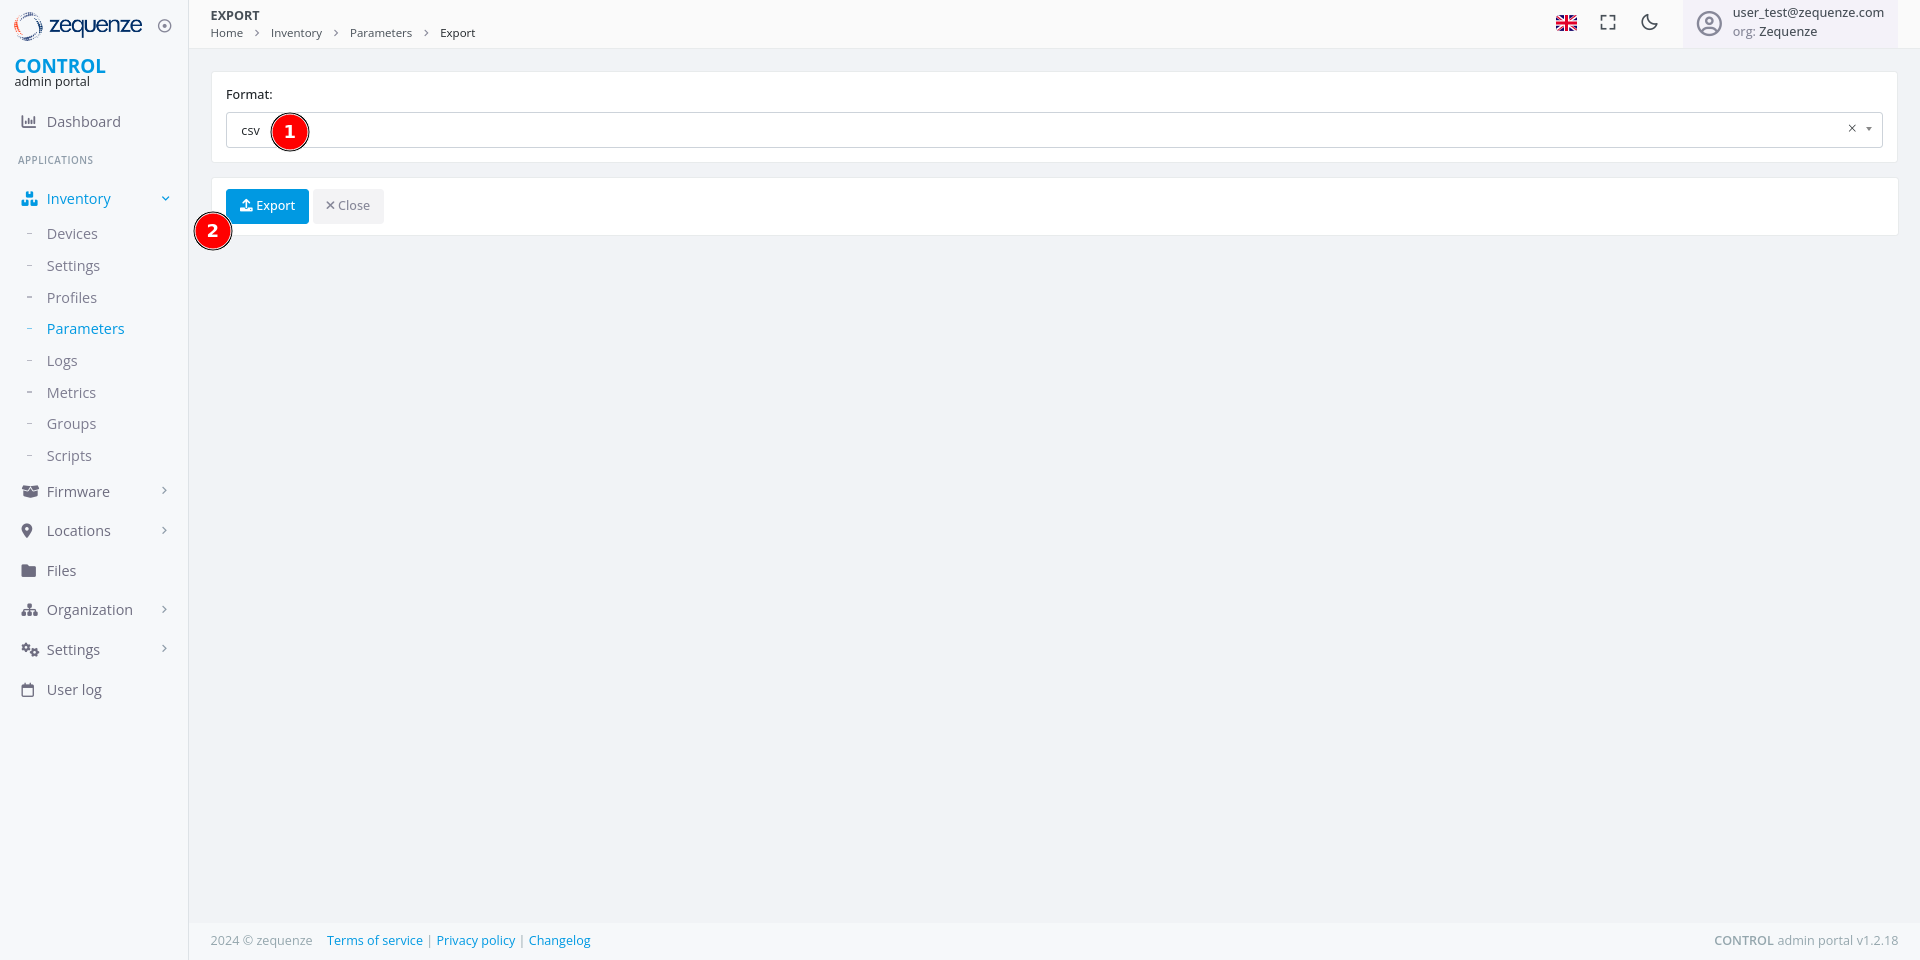Open Devices from the Inventory menu
The height and width of the screenshot is (960, 1920).
click(x=72, y=233)
